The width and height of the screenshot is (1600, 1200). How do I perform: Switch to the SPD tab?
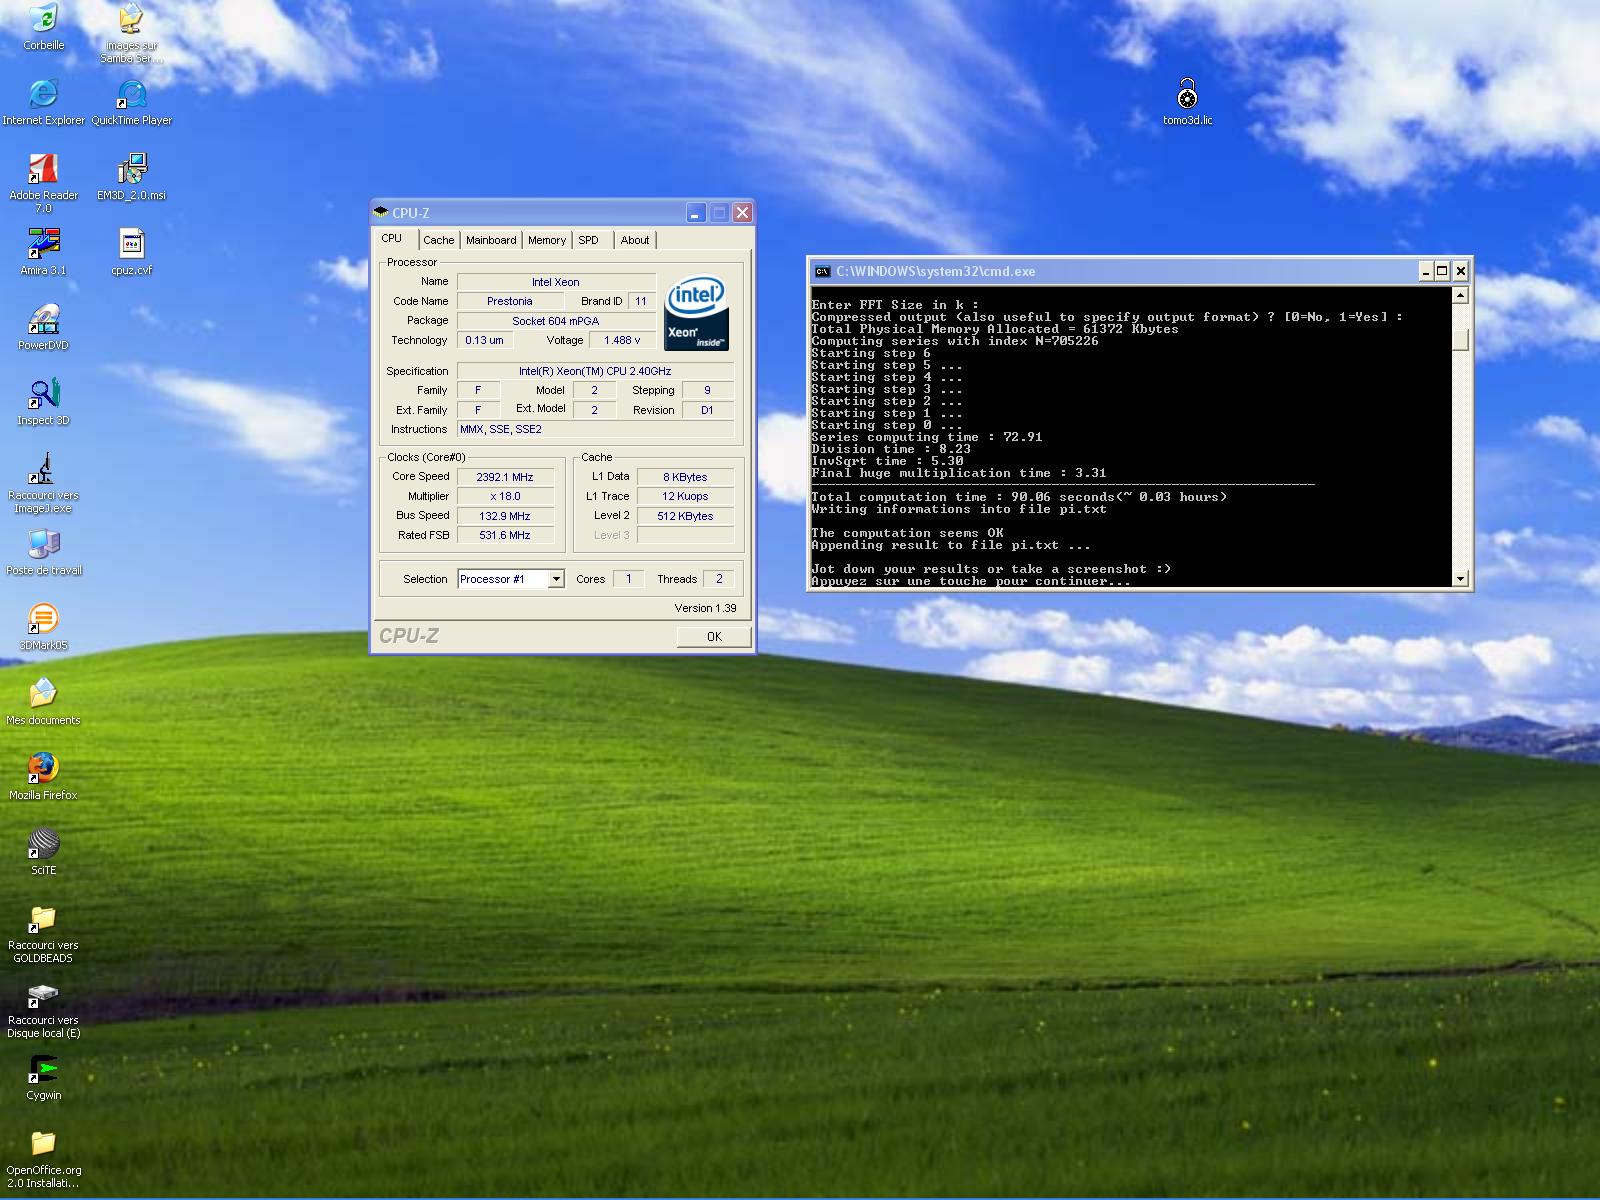pyautogui.click(x=589, y=240)
